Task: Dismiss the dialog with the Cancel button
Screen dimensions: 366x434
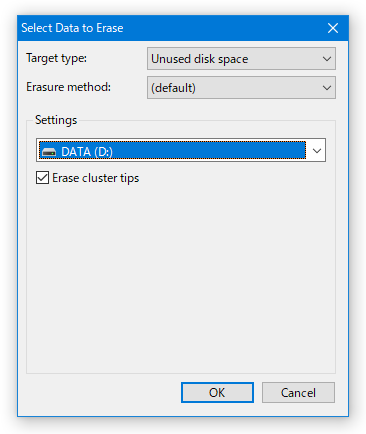Action: coord(298,392)
